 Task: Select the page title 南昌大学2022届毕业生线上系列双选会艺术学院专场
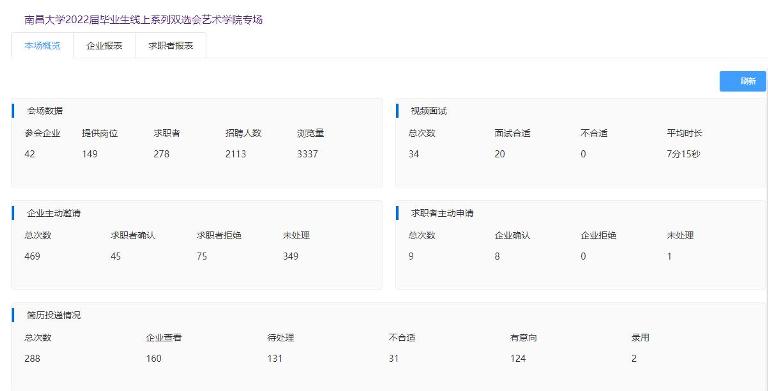(x=144, y=20)
